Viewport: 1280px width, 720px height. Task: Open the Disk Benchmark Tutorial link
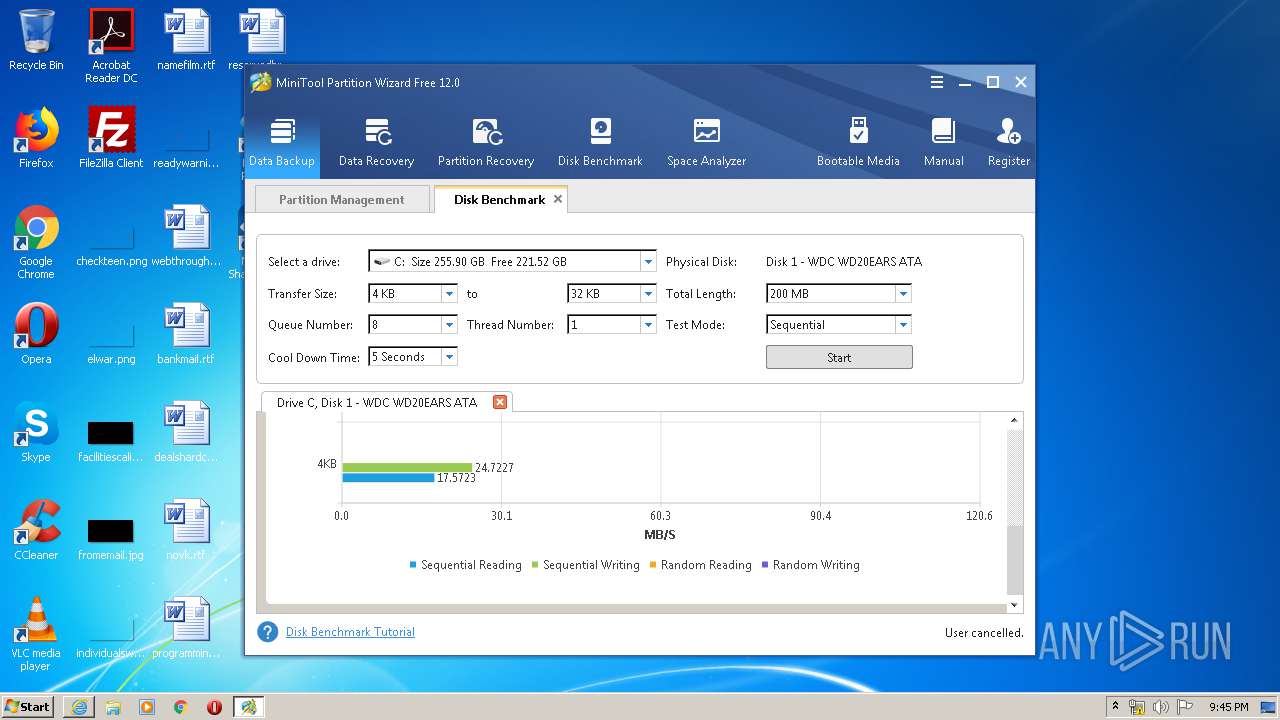point(350,632)
